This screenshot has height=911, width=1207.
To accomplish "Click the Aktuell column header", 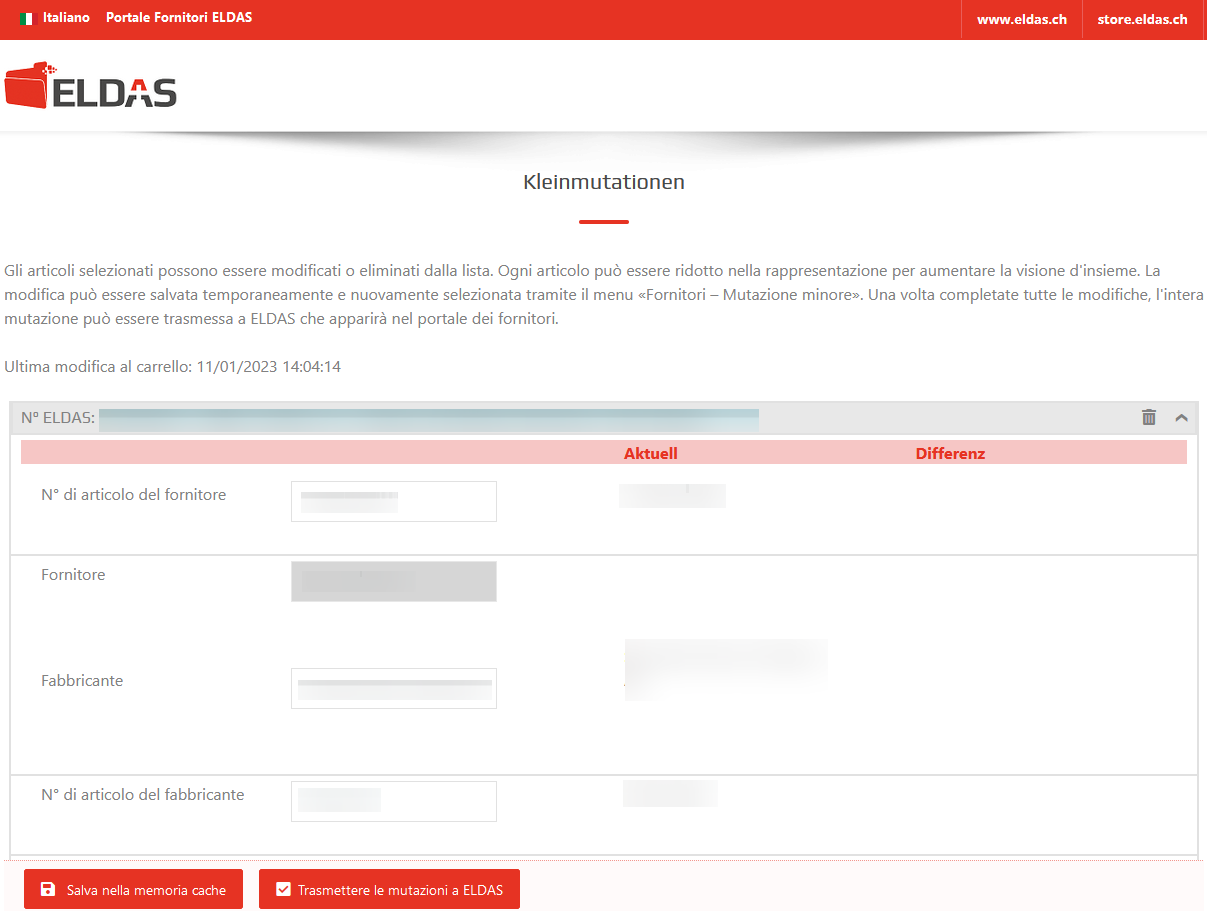I will pos(650,453).
